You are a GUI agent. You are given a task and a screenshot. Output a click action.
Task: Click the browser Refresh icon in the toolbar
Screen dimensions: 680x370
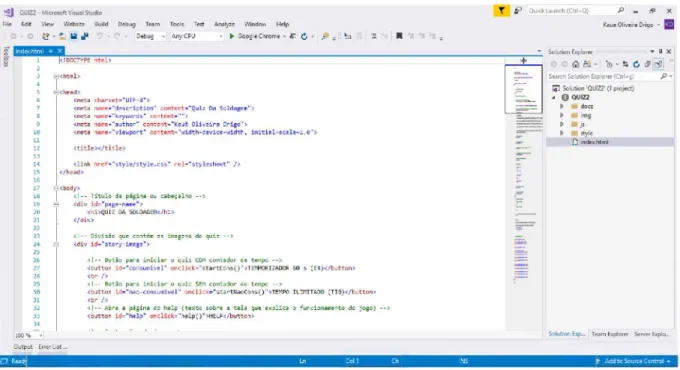(304, 36)
